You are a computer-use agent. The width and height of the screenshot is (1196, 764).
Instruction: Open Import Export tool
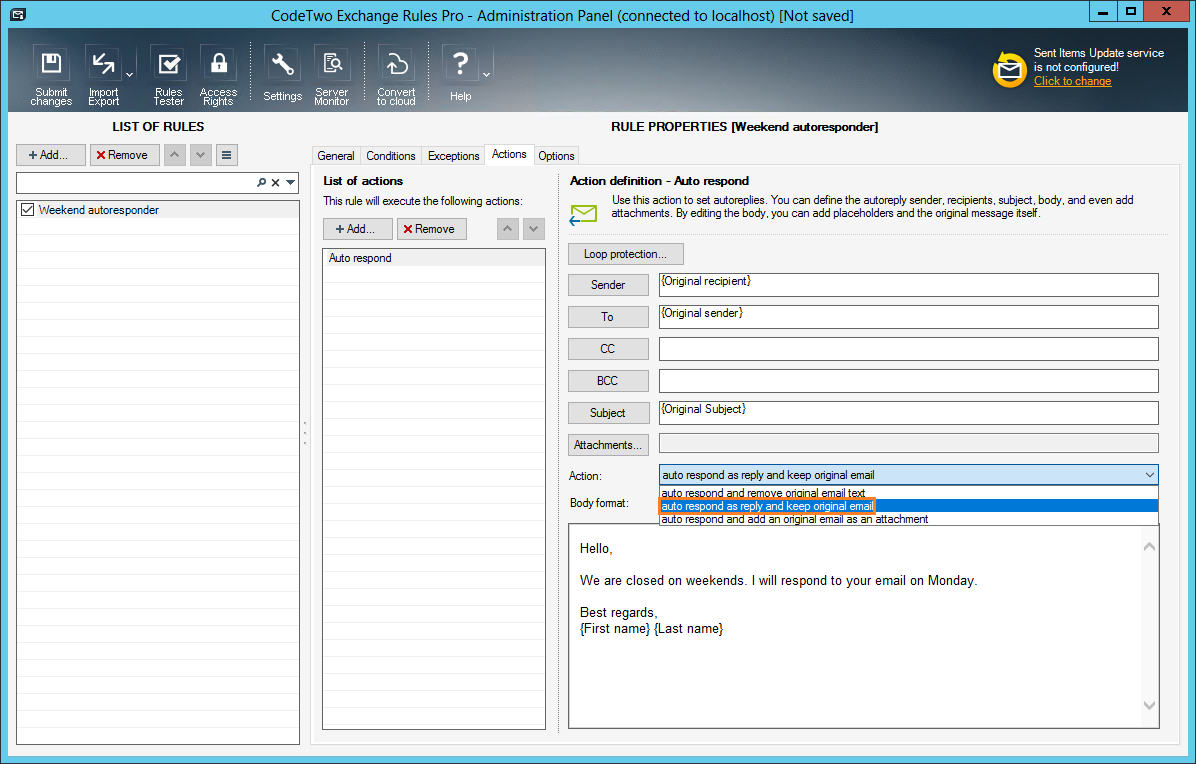(103, 75)
